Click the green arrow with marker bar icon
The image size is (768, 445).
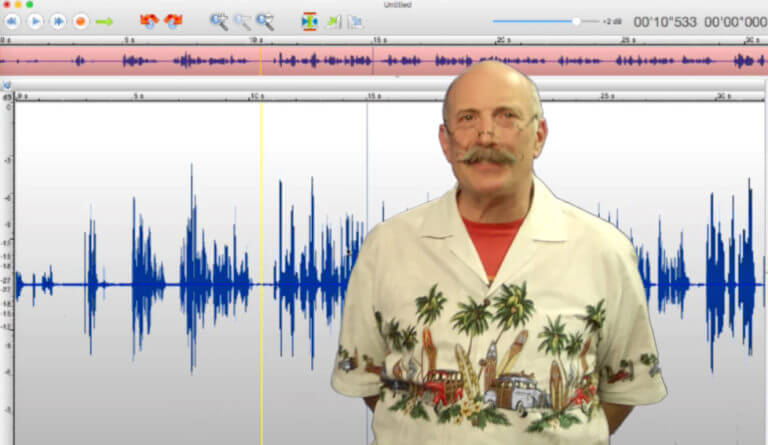pyautogui.click(x=334, y=22)
